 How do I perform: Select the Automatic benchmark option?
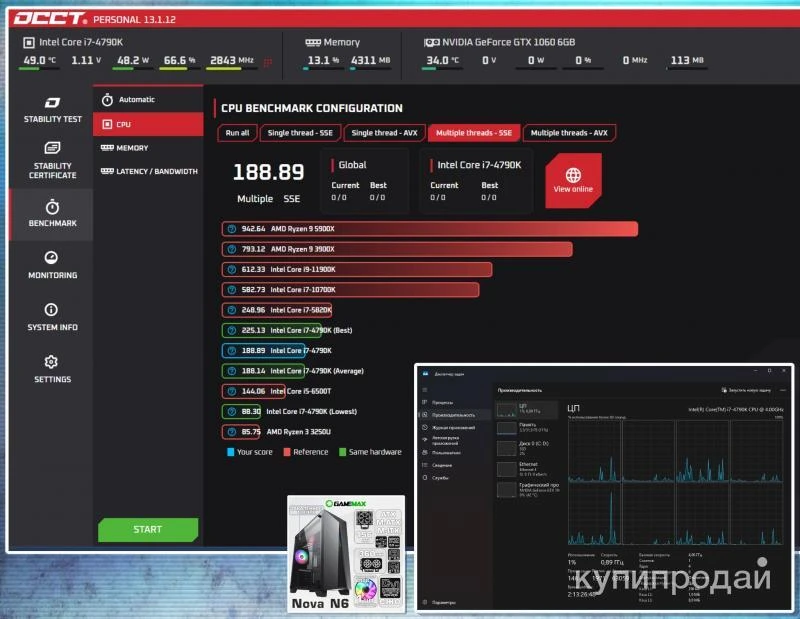pyautogui.click(x=136, y=99)
